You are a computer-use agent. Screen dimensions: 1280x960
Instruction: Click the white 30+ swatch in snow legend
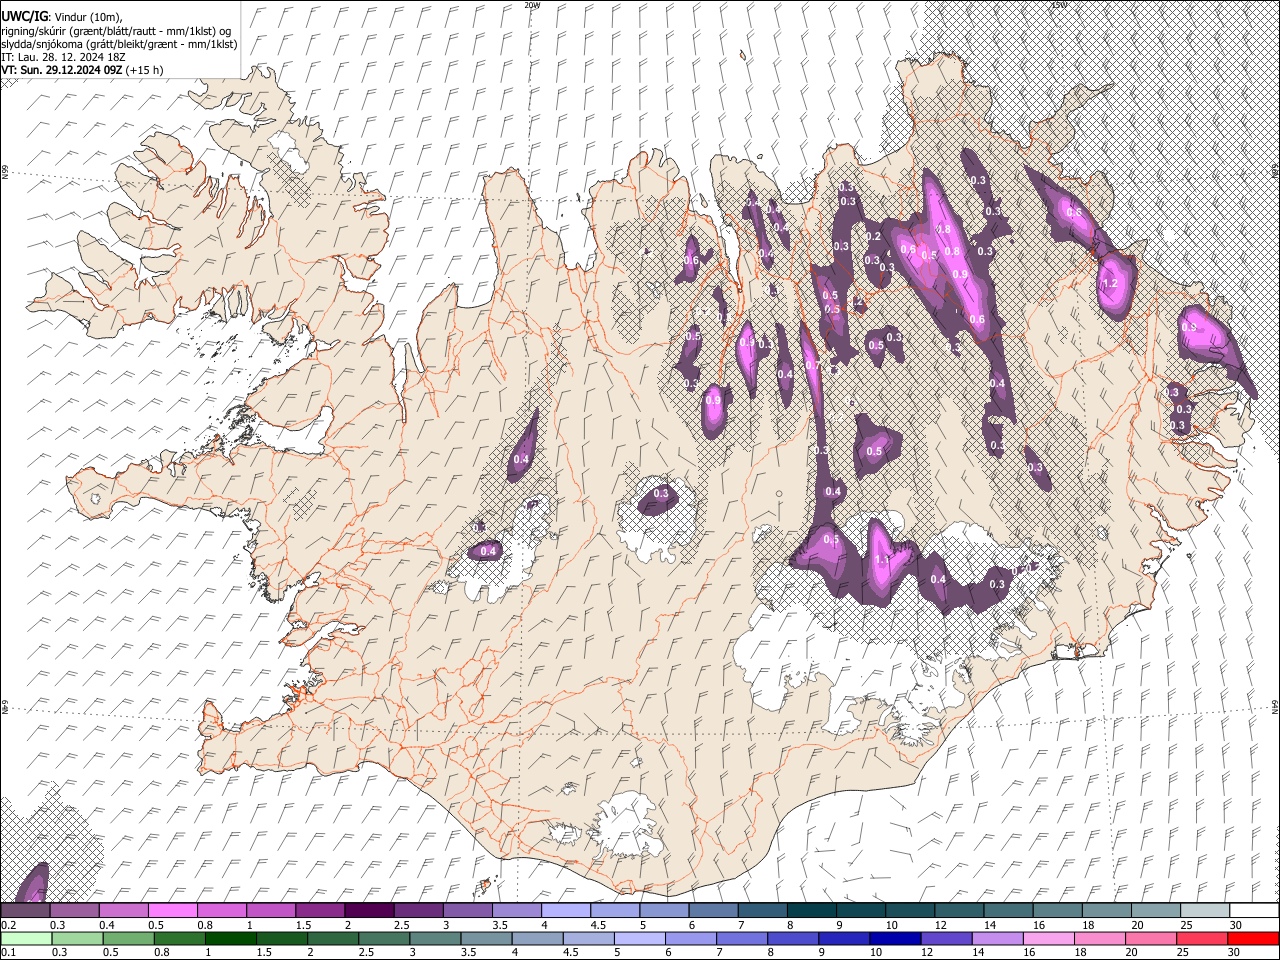[x=1254, y=911]
